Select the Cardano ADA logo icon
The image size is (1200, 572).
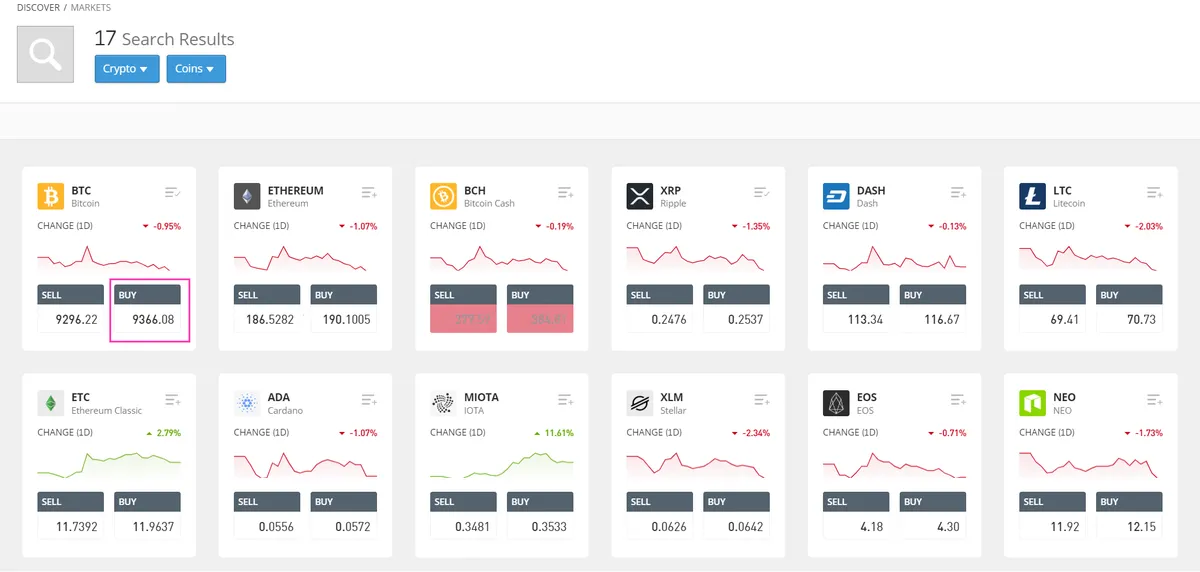[x=247, y=403]
